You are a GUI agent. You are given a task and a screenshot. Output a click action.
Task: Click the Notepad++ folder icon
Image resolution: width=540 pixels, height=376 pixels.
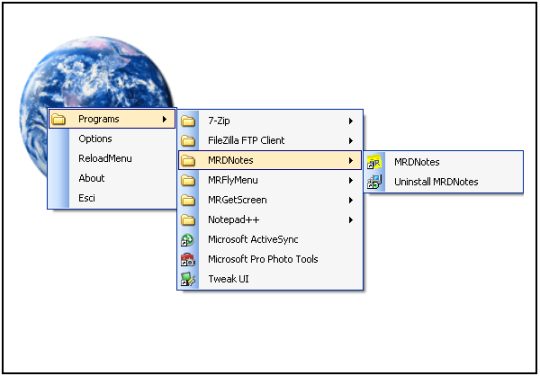pyautogui.click(x=188, y=220)
